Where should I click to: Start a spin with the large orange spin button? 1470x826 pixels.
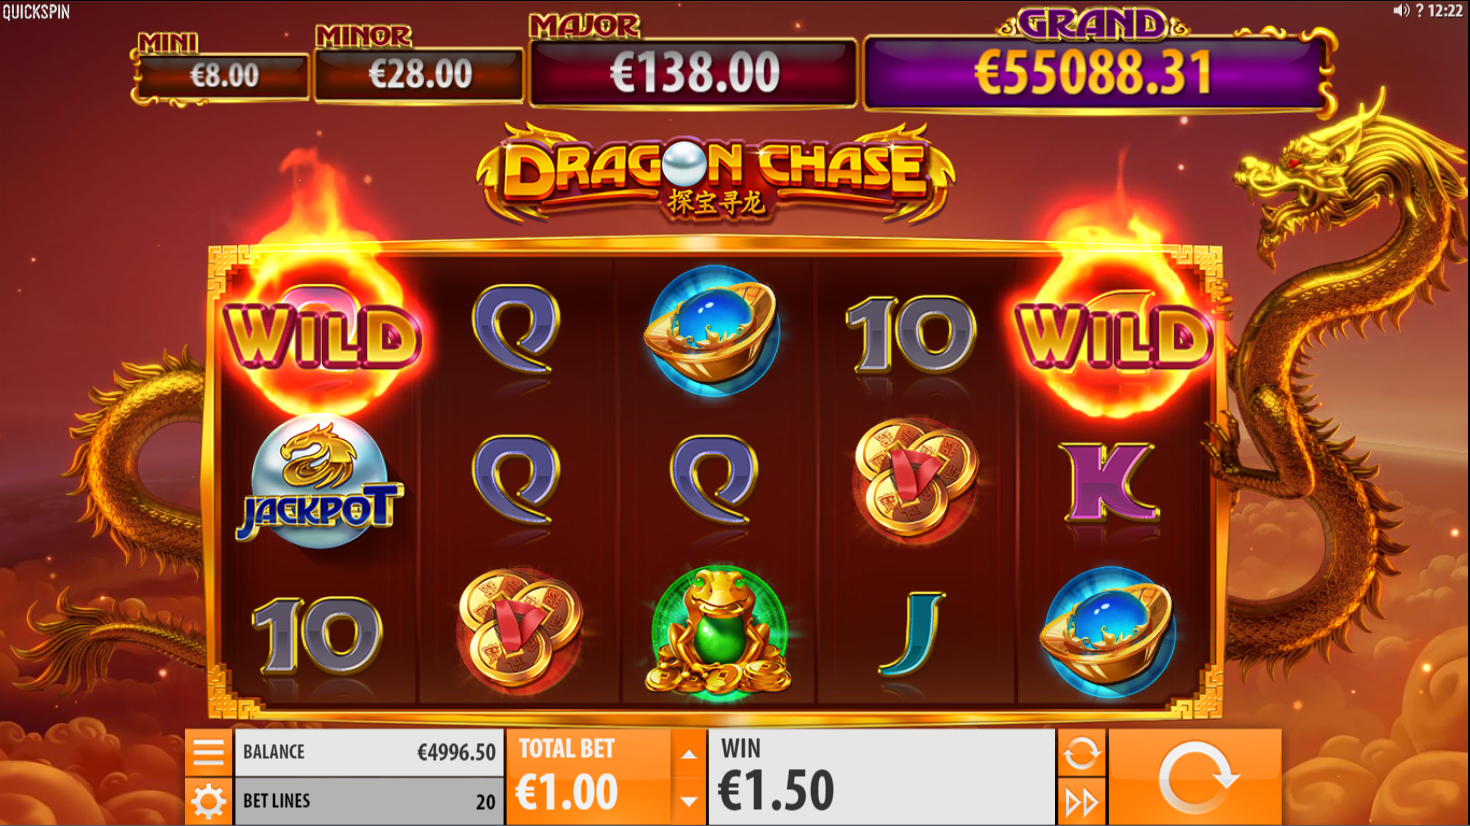click(x=1195, y=777)
